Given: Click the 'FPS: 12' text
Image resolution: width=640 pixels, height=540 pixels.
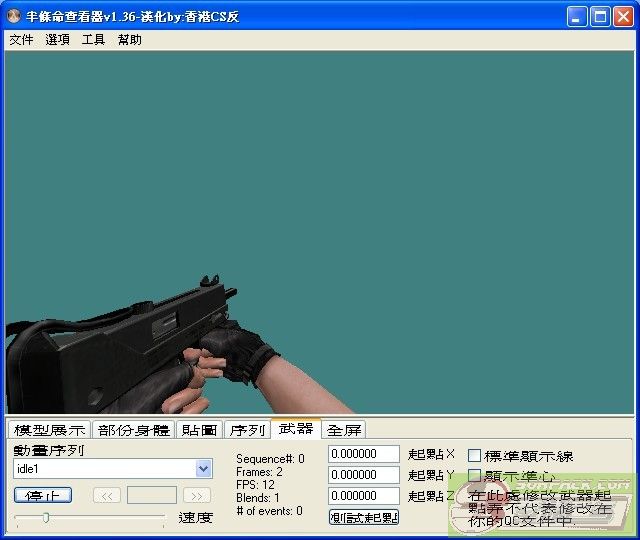Looking at the screenshot, I should [x=255, y=485].
